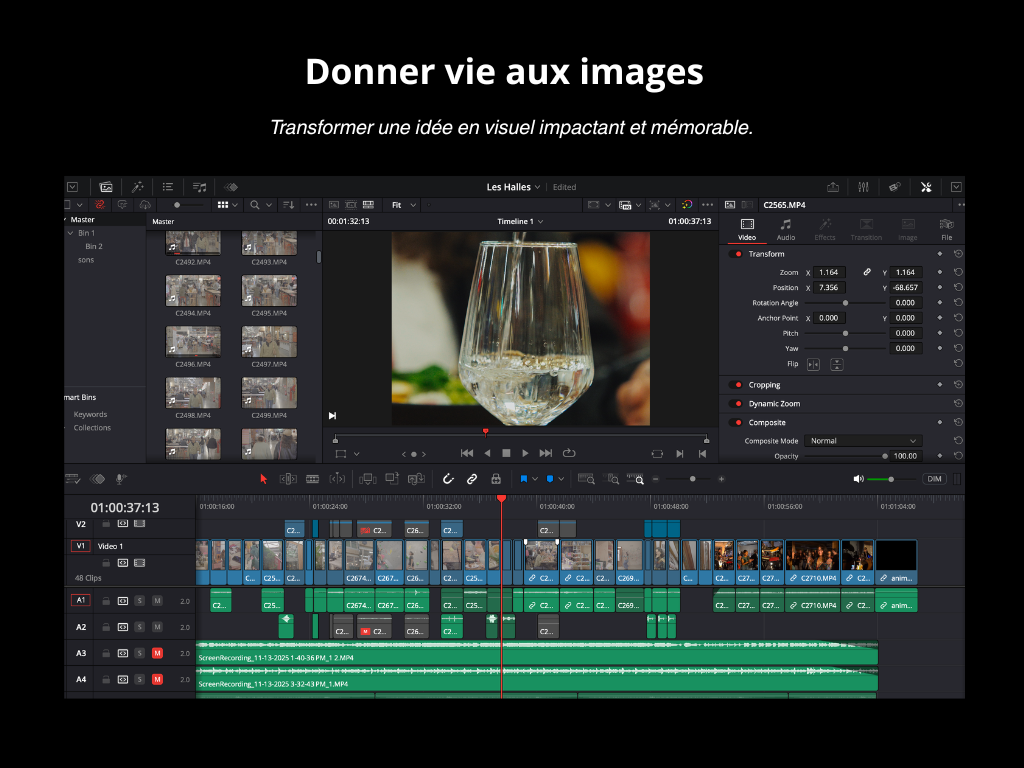1024x768 pixels.
Task: Switch to the Effects inspector tab
Action: coord(825,230)
